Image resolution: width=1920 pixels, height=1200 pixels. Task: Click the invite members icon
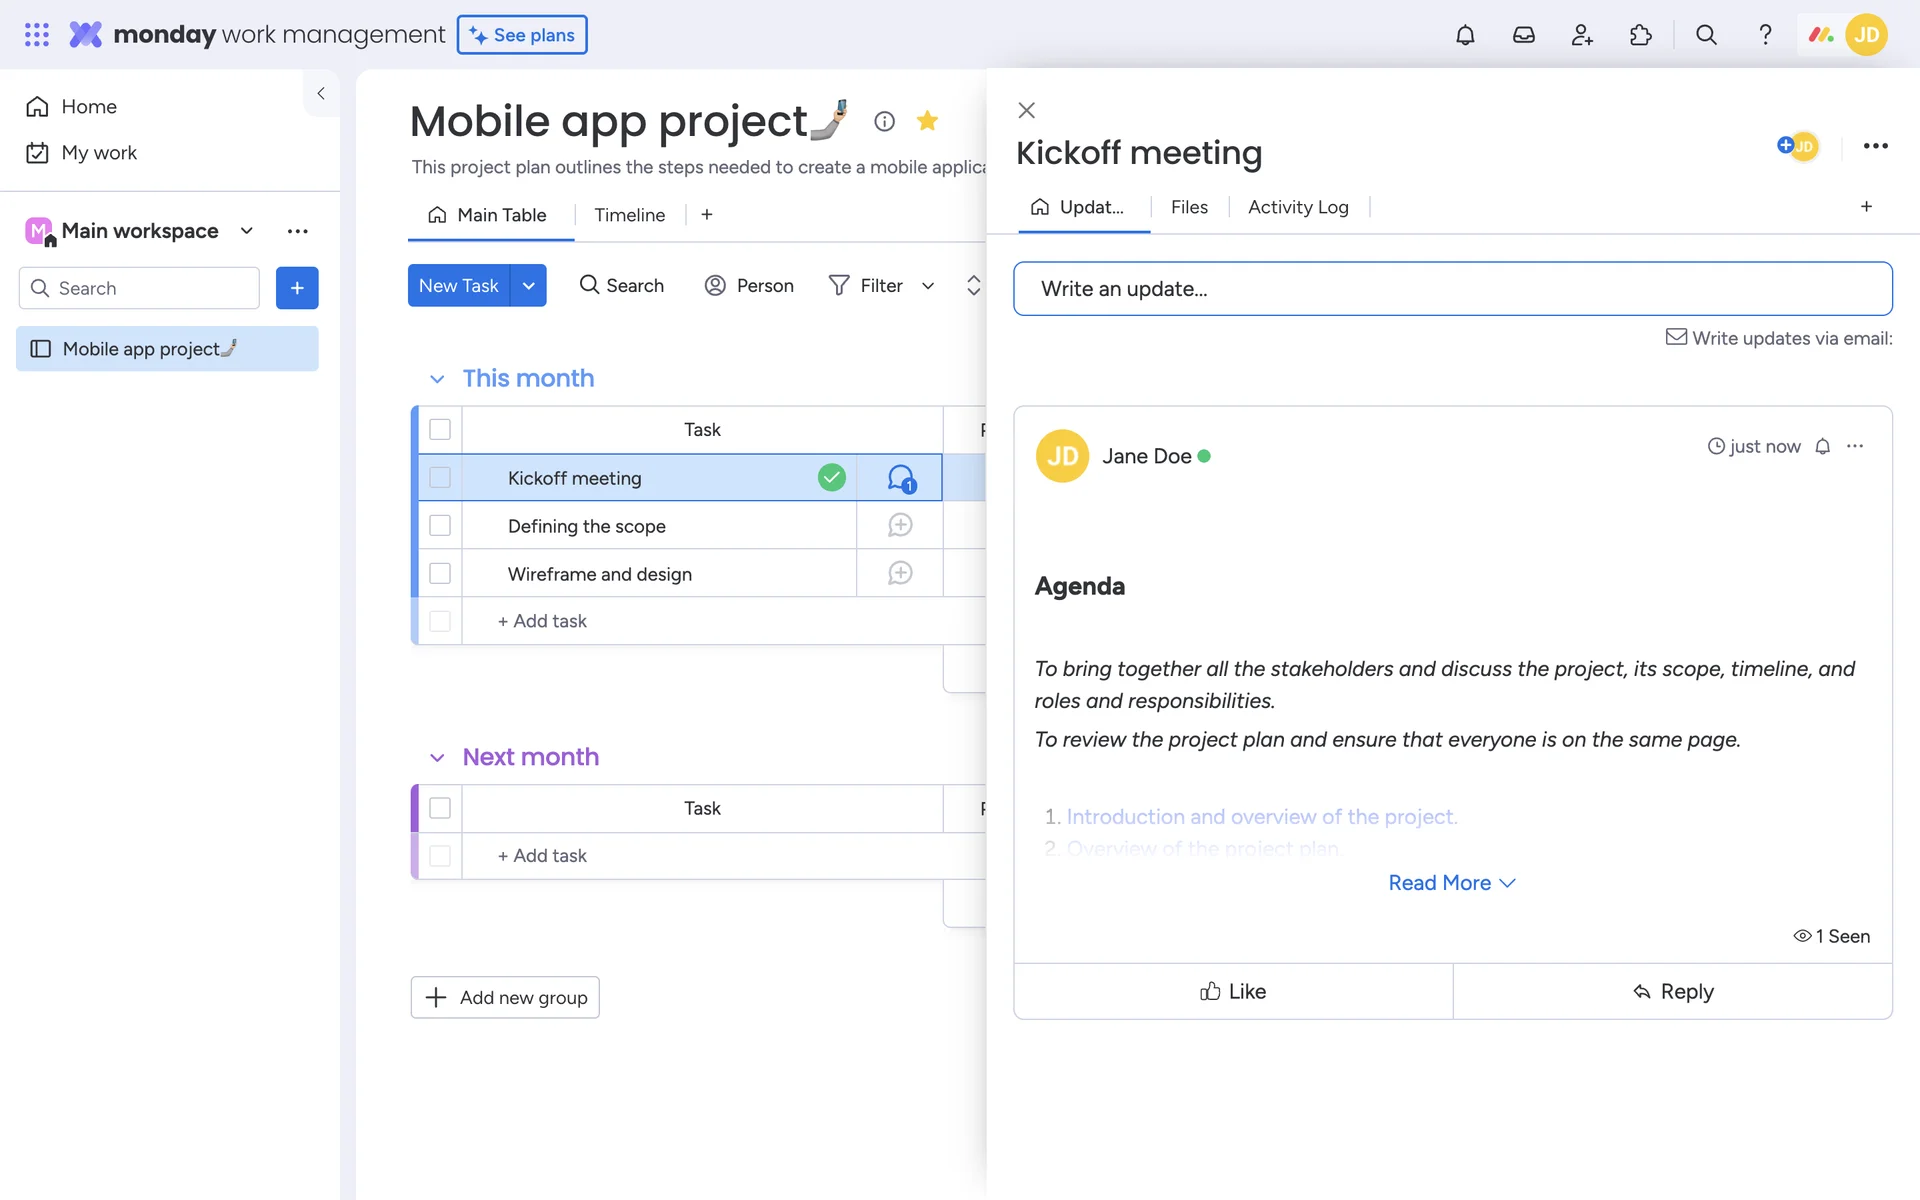click(1582, 35)
